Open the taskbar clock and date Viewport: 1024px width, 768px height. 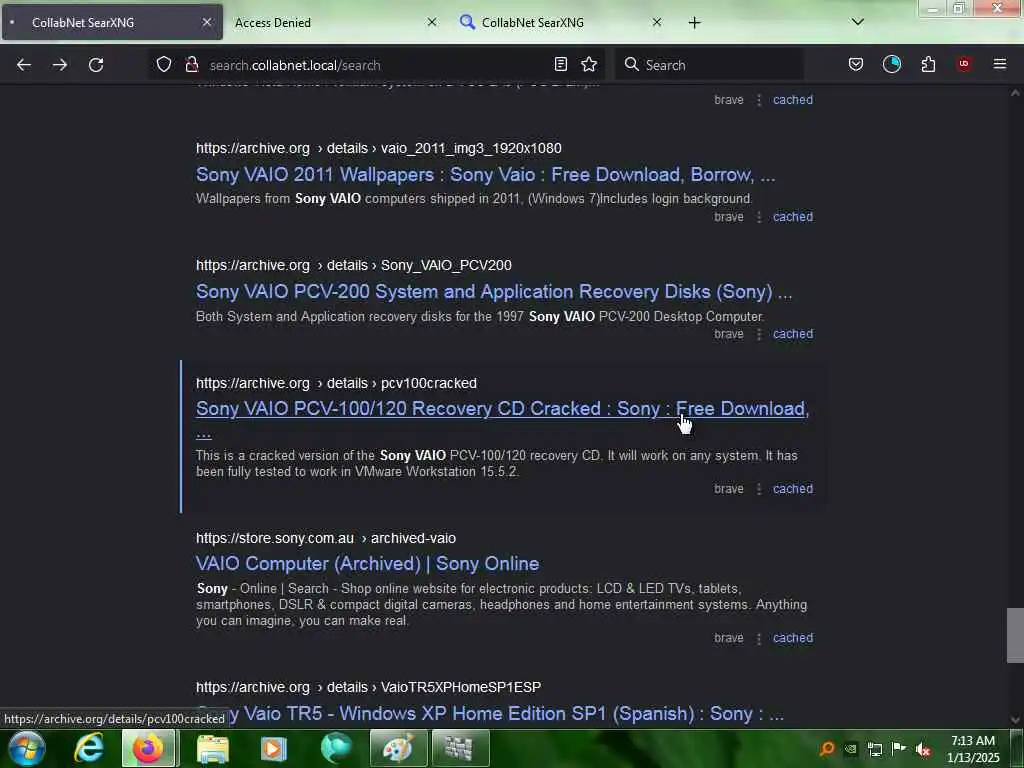click(973, 749)
